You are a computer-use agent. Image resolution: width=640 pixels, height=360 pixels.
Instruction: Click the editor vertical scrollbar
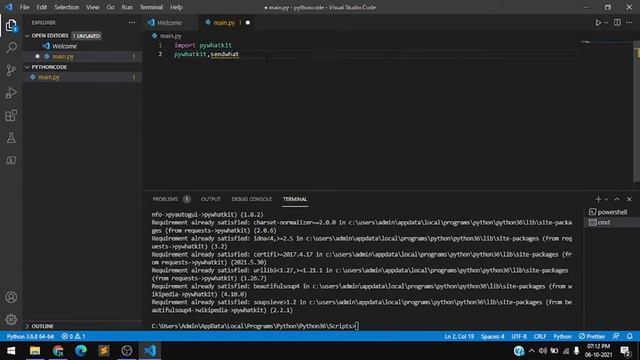pyautogui.click(x=636, y=111)
